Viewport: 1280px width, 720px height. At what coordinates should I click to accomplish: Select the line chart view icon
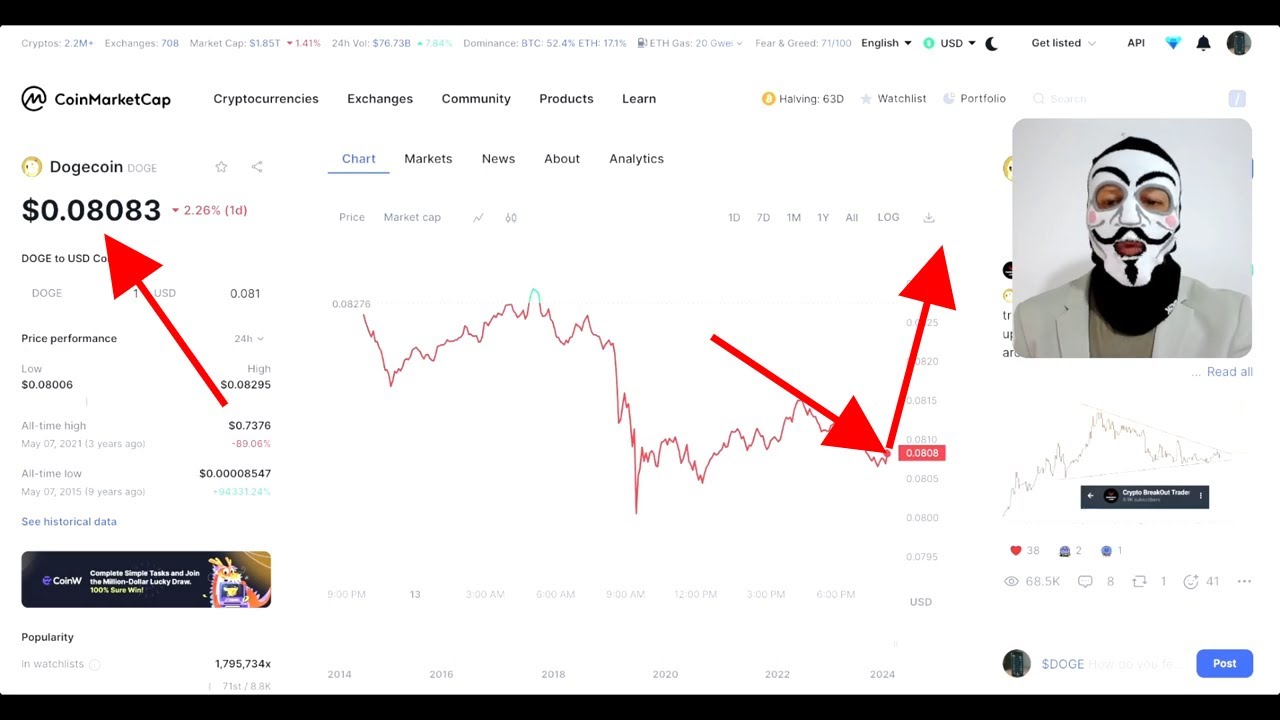[x=478, y=218]
